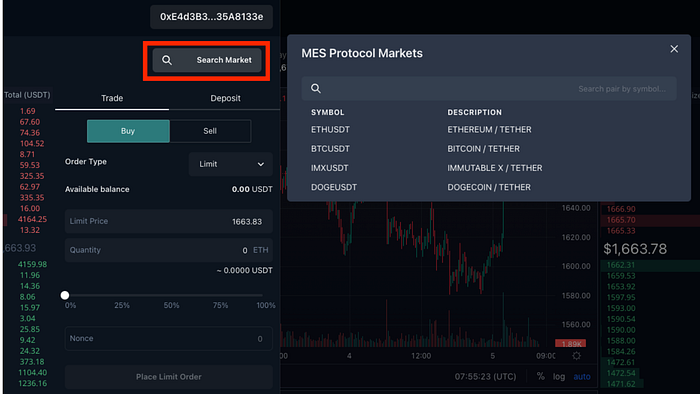
Task: Click the Quantity input field
Action: (169, 250)
